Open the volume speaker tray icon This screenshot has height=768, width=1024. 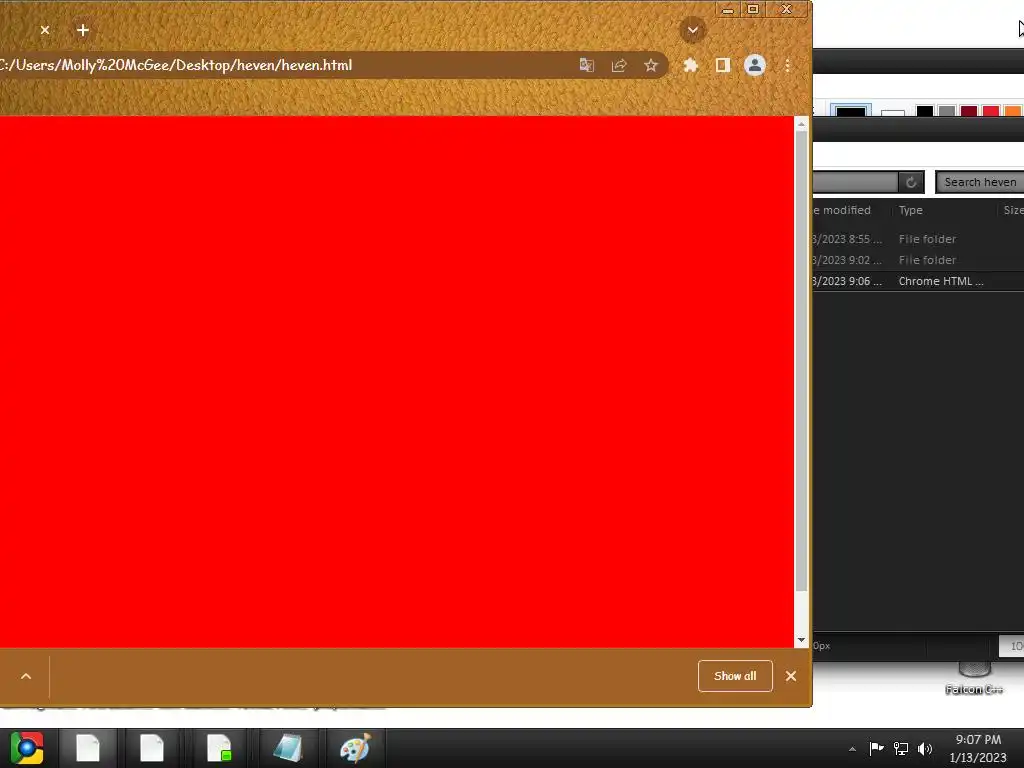(x=925, y=748)
